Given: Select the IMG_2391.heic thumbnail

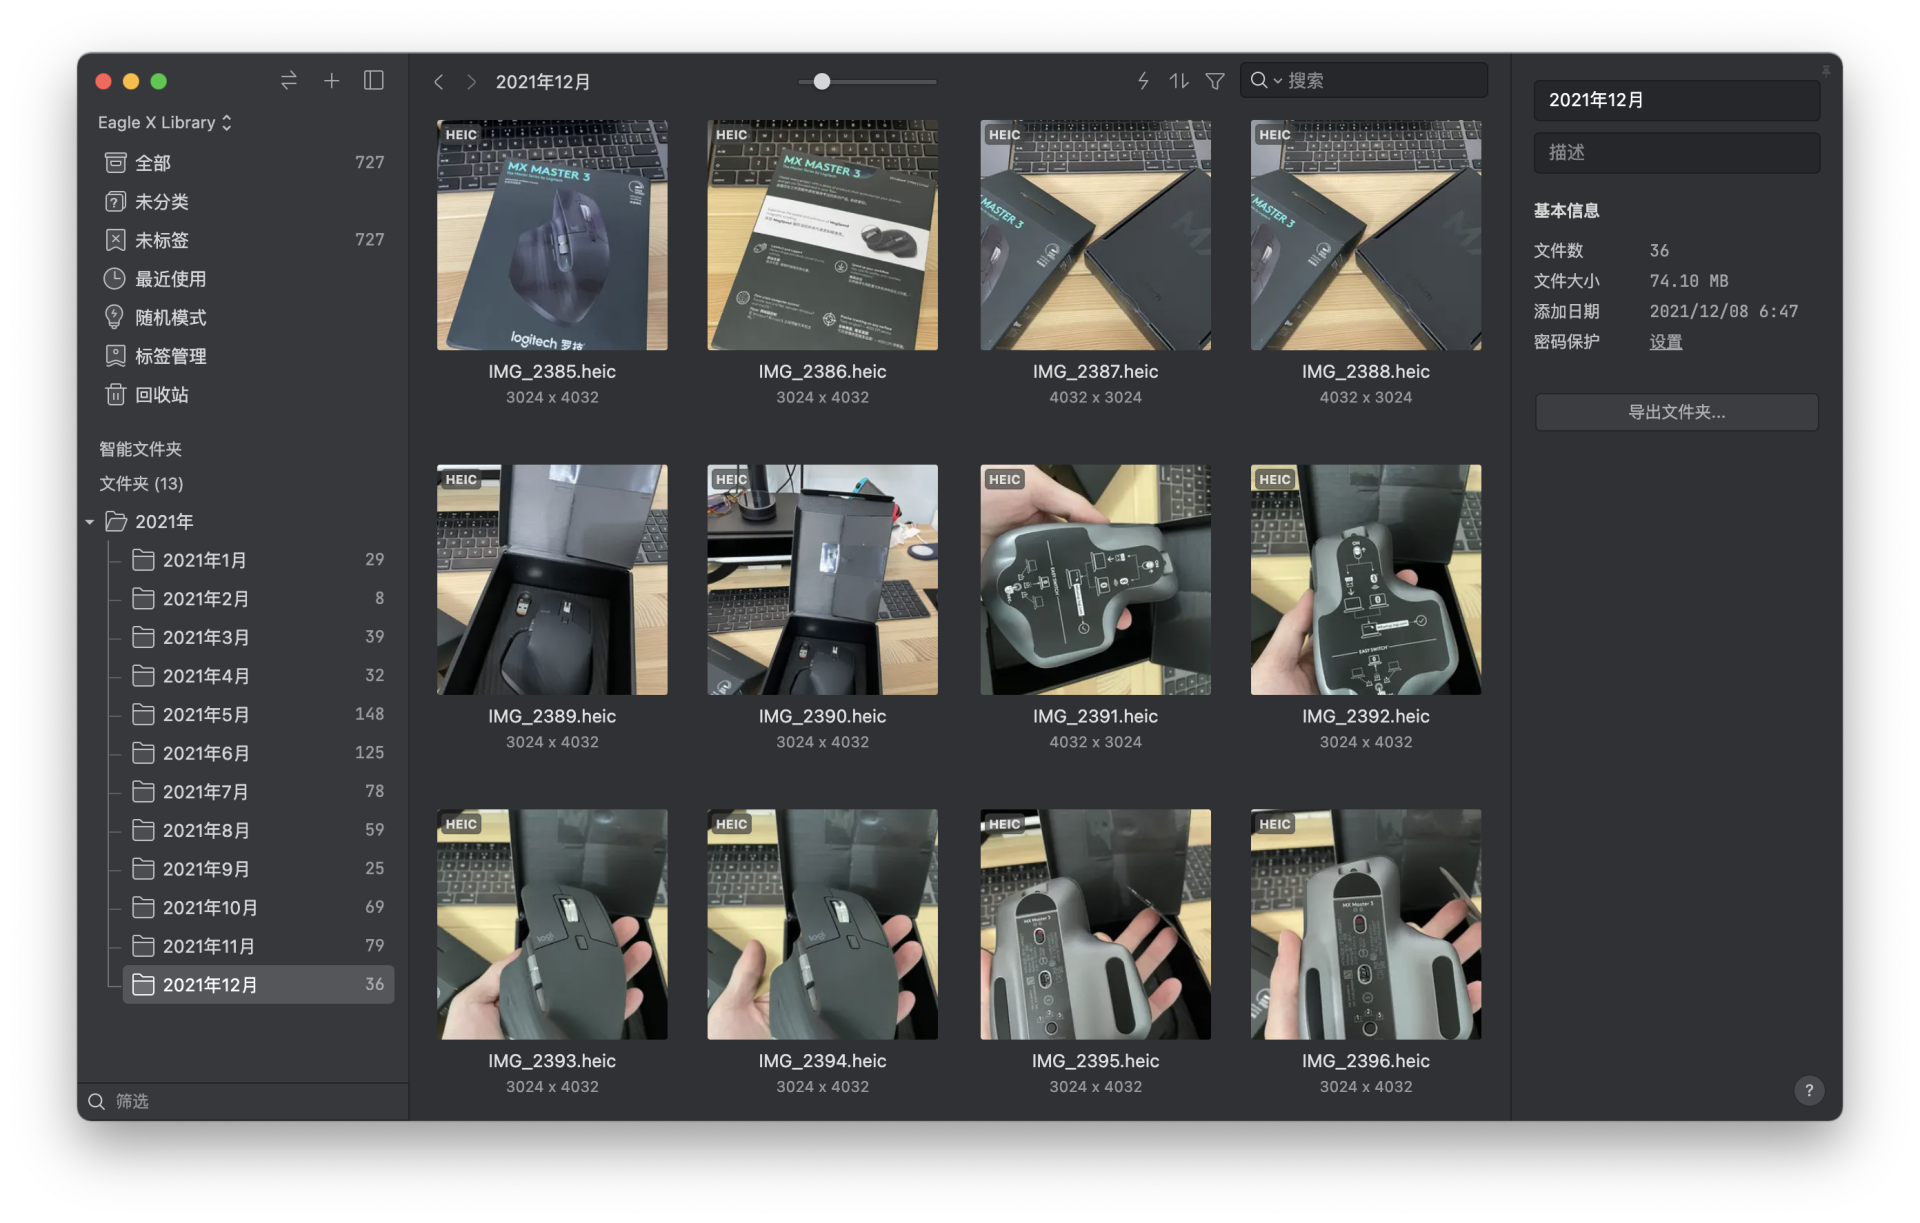Looking at the screenshot, I should [1095, 580].
